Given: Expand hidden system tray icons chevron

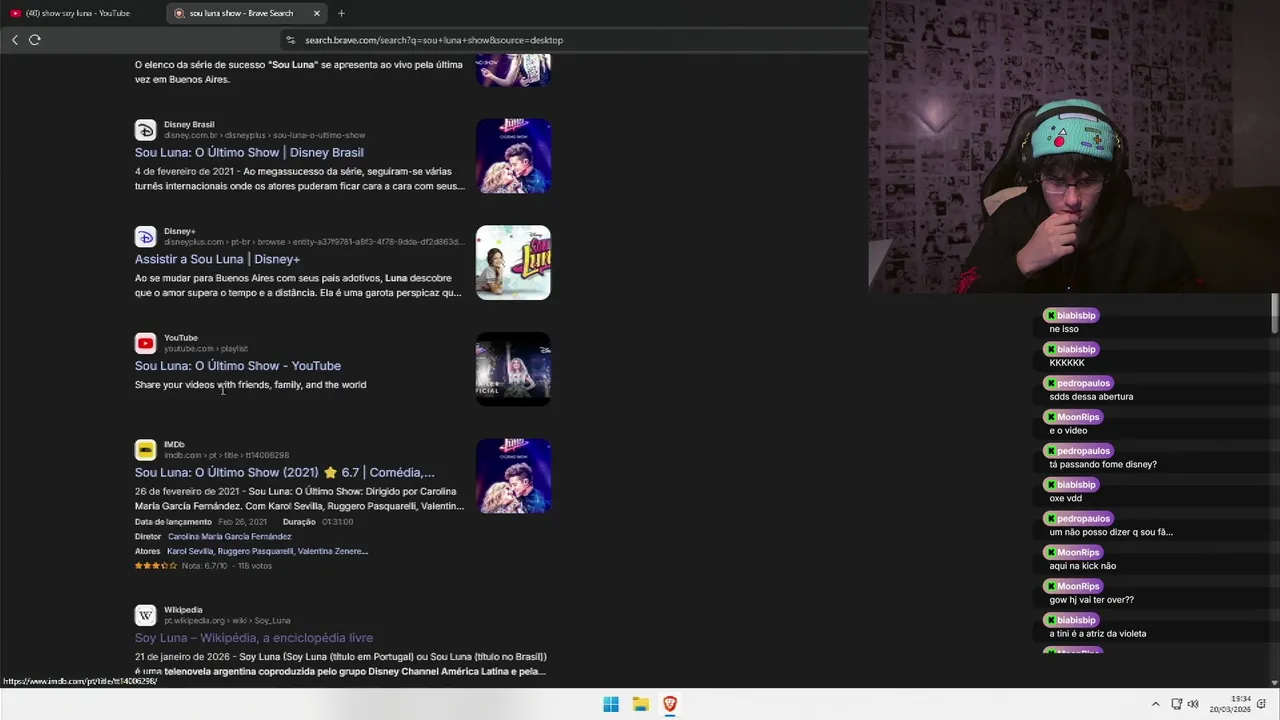Looking at the screenshot, I should [x=1155, y=704].
